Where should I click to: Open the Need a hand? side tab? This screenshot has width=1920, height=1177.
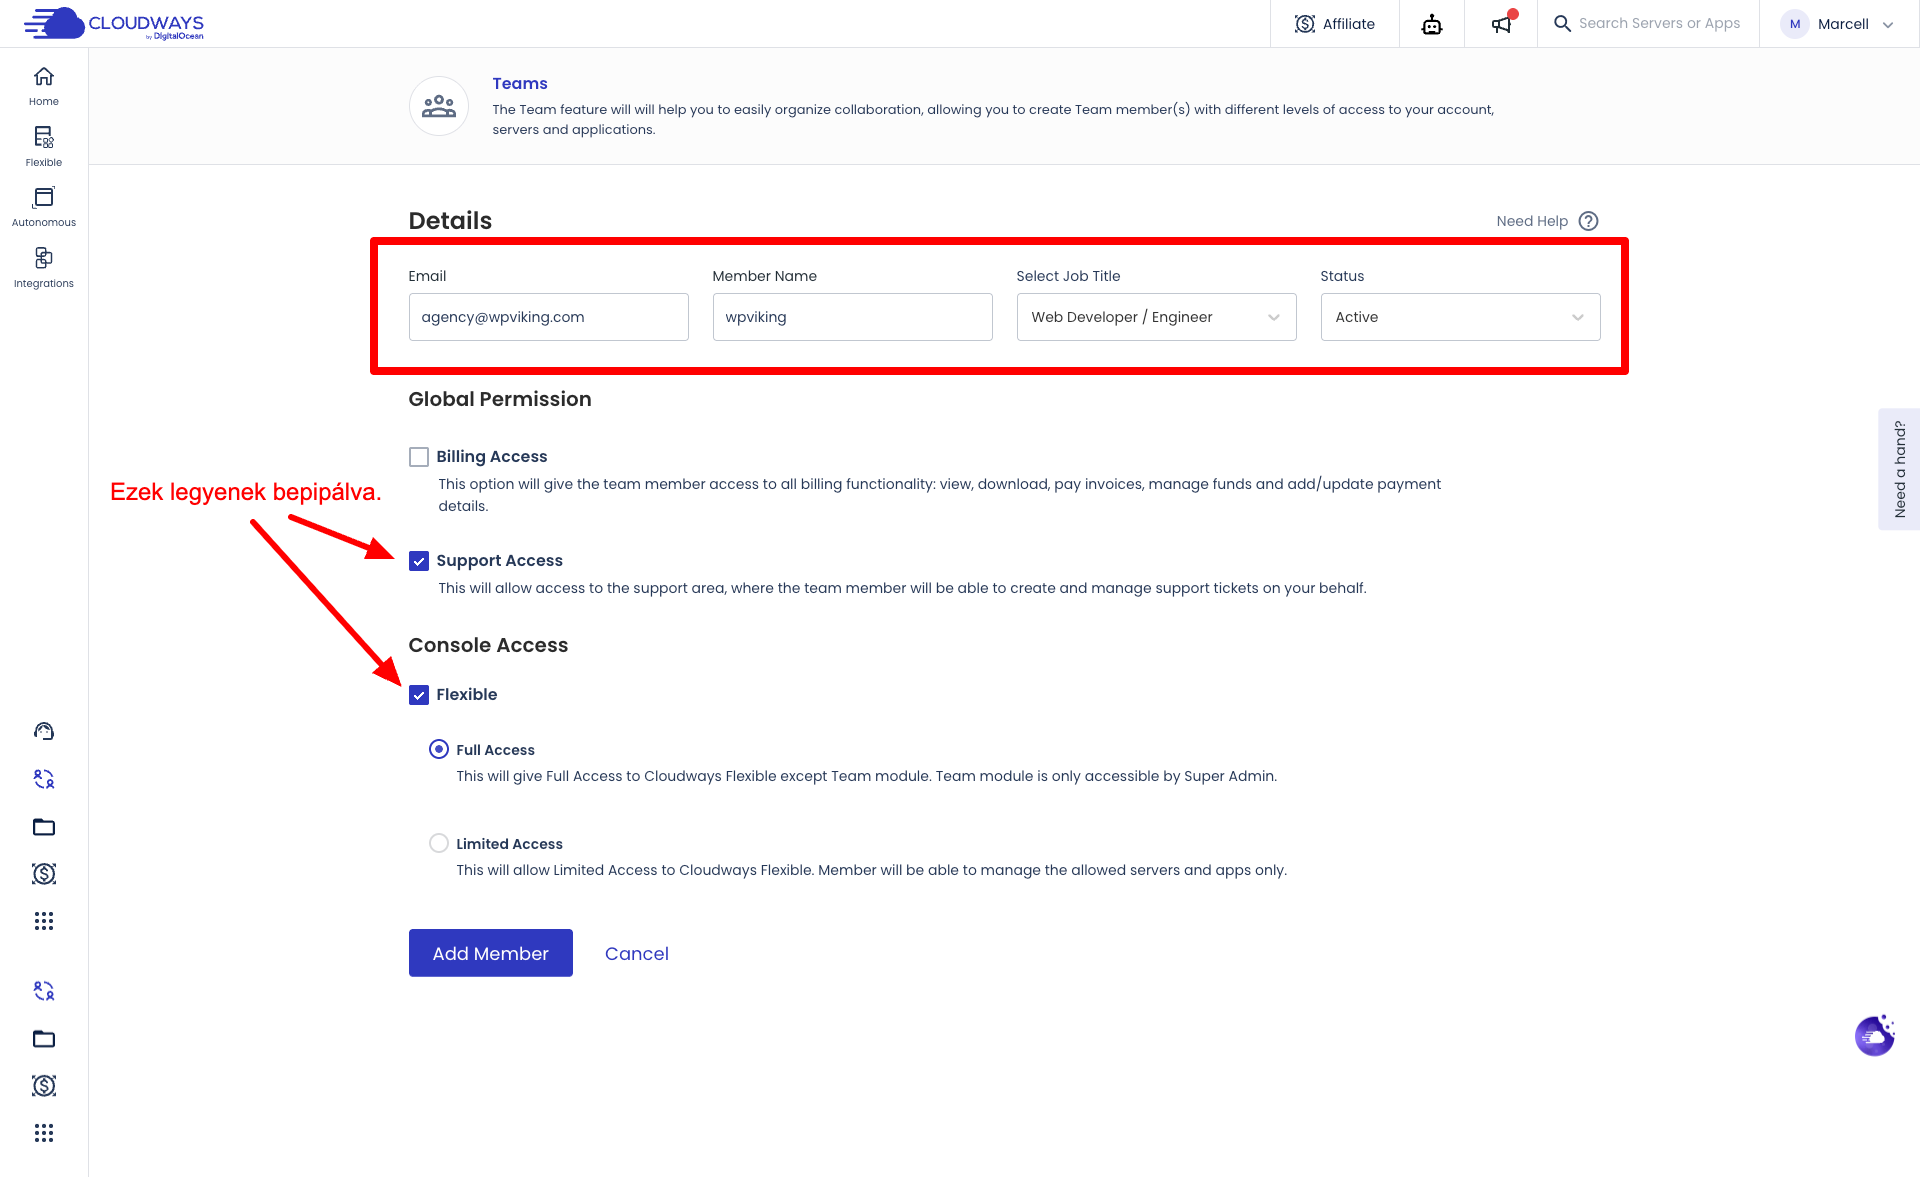click(x=1899, y=469)
